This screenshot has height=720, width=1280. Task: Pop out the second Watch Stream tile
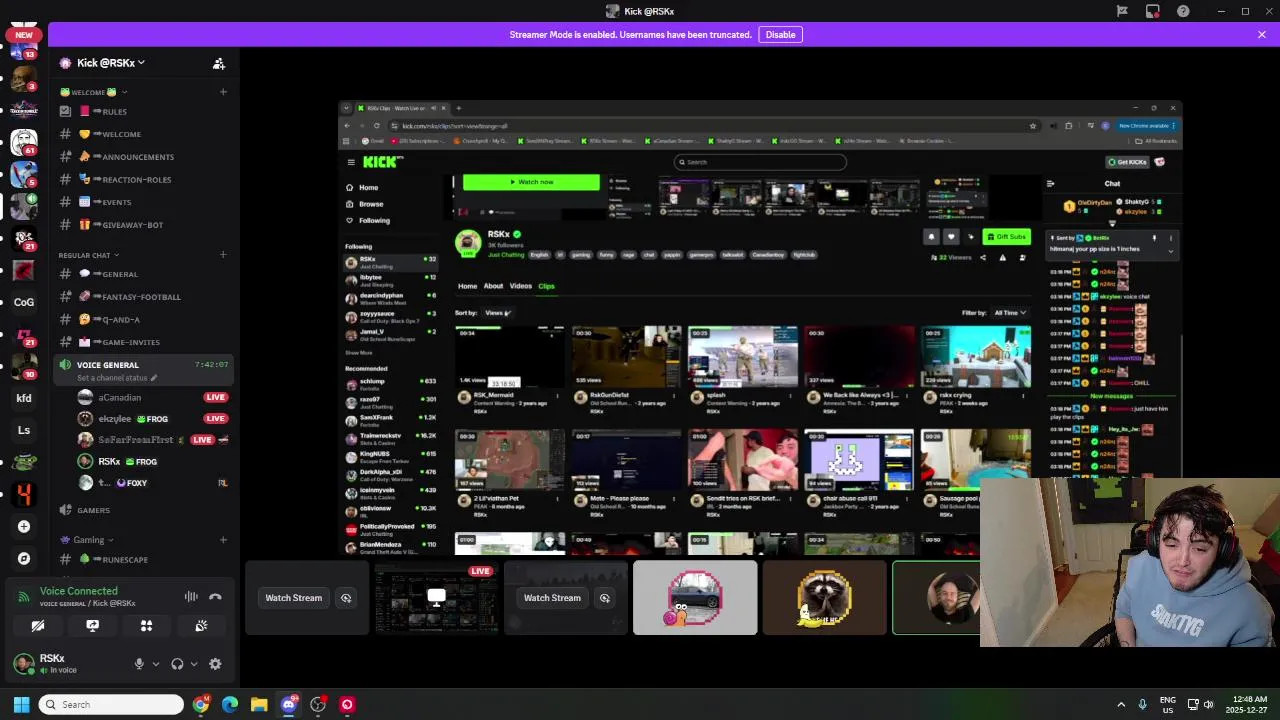pos(605,598)
